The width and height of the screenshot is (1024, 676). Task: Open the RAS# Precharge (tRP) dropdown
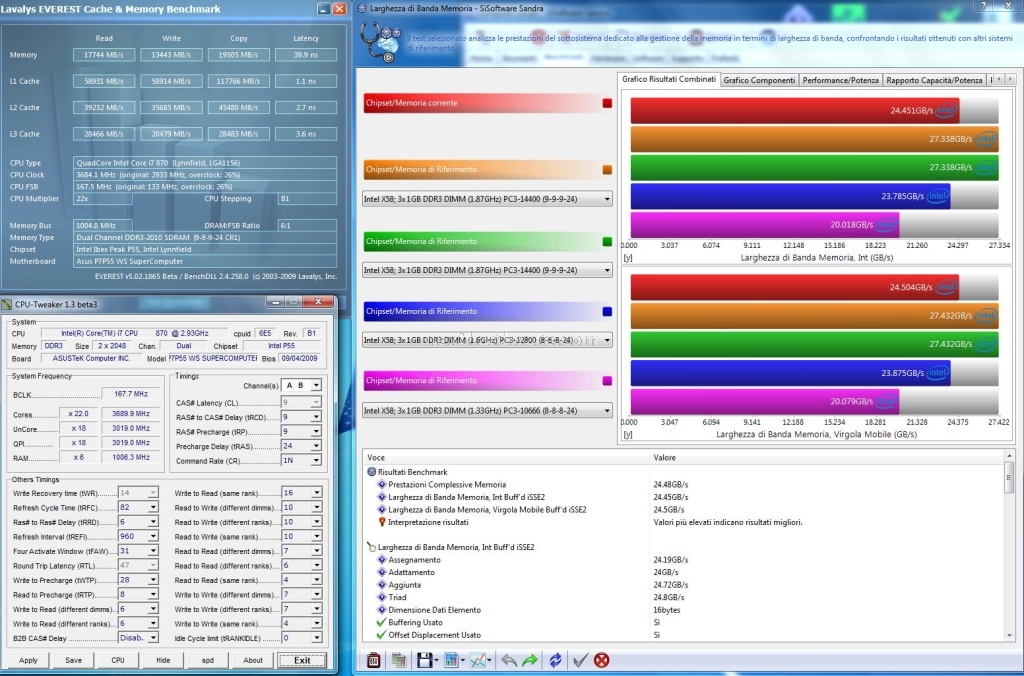[x=301, y=431]
